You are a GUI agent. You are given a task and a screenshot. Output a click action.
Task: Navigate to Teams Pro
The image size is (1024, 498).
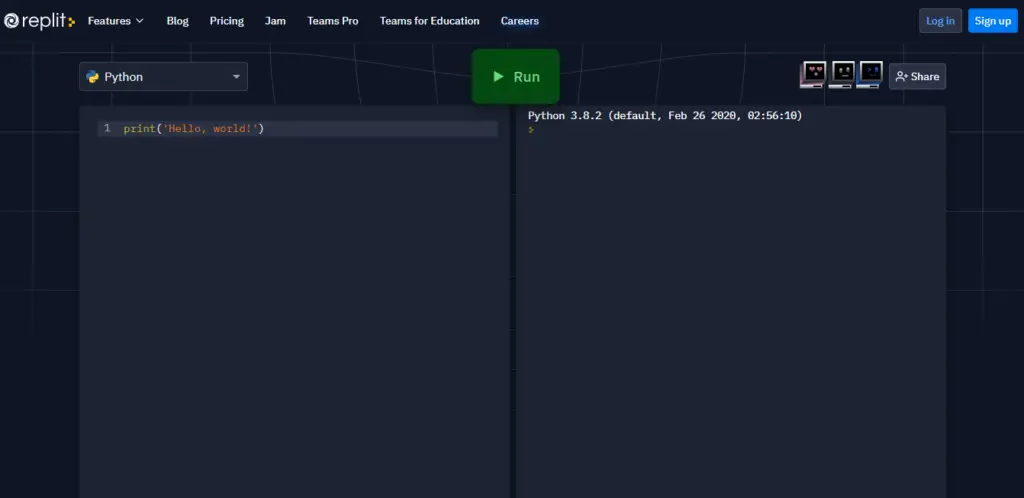pos(333,21)
